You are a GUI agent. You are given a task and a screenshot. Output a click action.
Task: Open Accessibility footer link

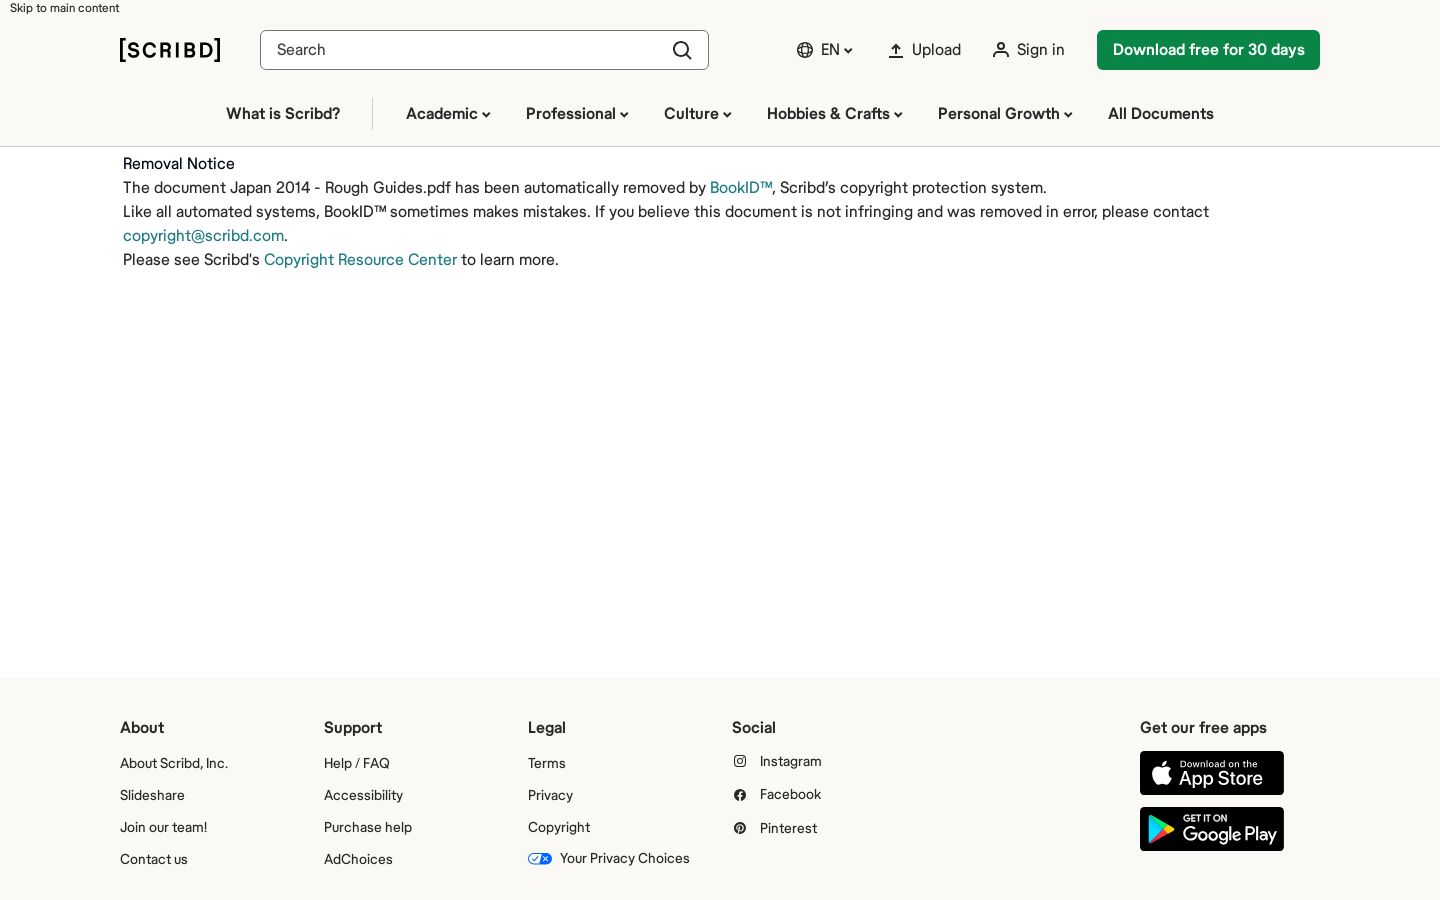[x=363, y=795]
